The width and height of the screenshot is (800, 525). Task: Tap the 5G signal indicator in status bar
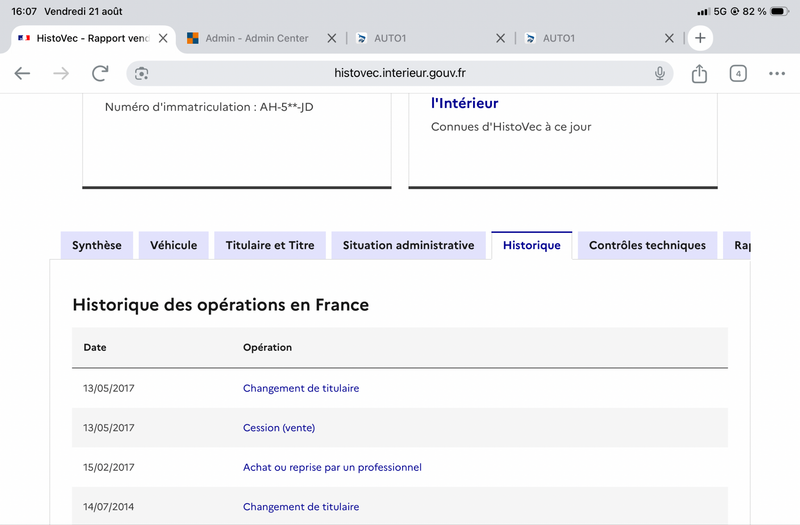tap(720, 11)
